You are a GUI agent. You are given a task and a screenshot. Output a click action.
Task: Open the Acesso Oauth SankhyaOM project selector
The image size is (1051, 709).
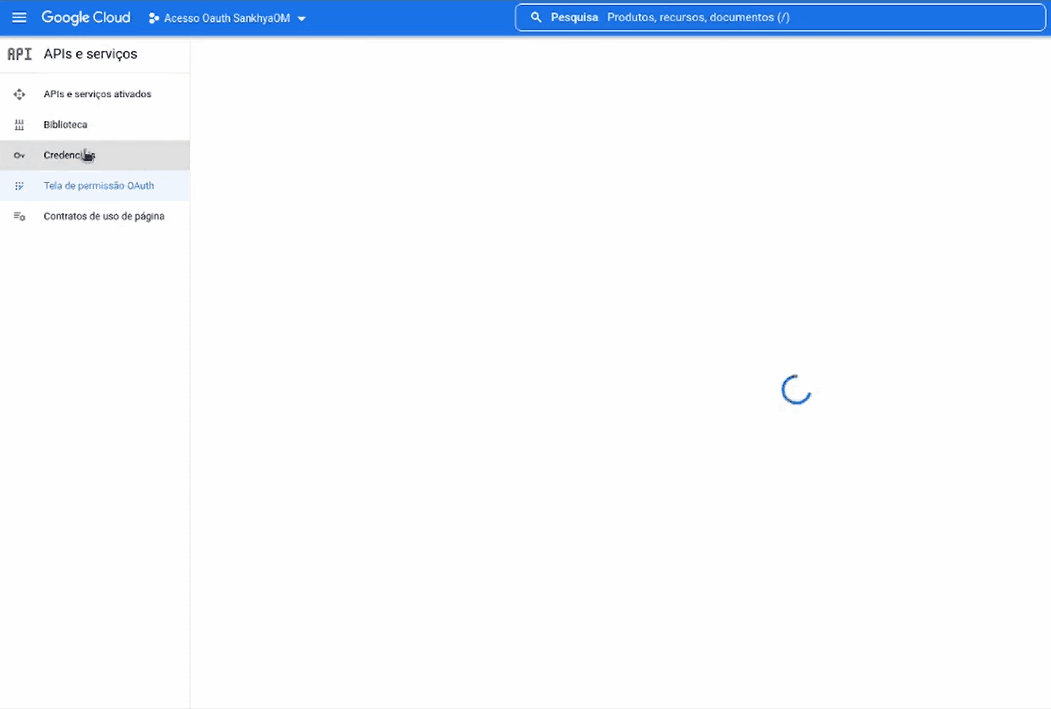pos(227,18)
